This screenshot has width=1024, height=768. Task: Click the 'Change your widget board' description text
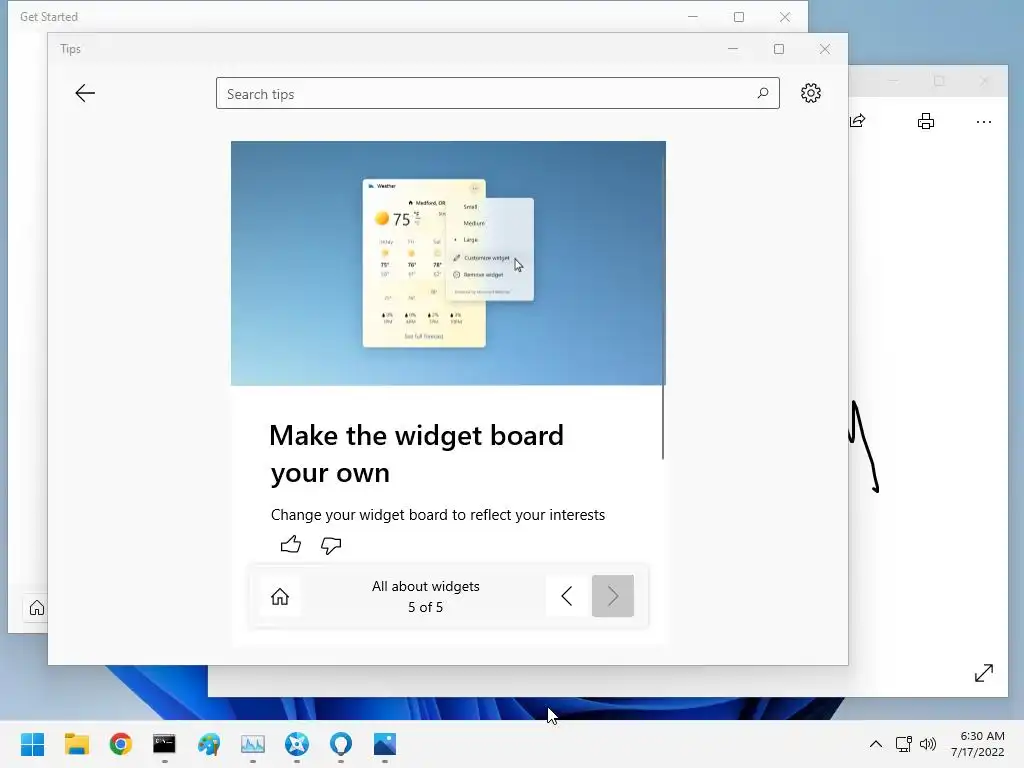coord(438,515)
